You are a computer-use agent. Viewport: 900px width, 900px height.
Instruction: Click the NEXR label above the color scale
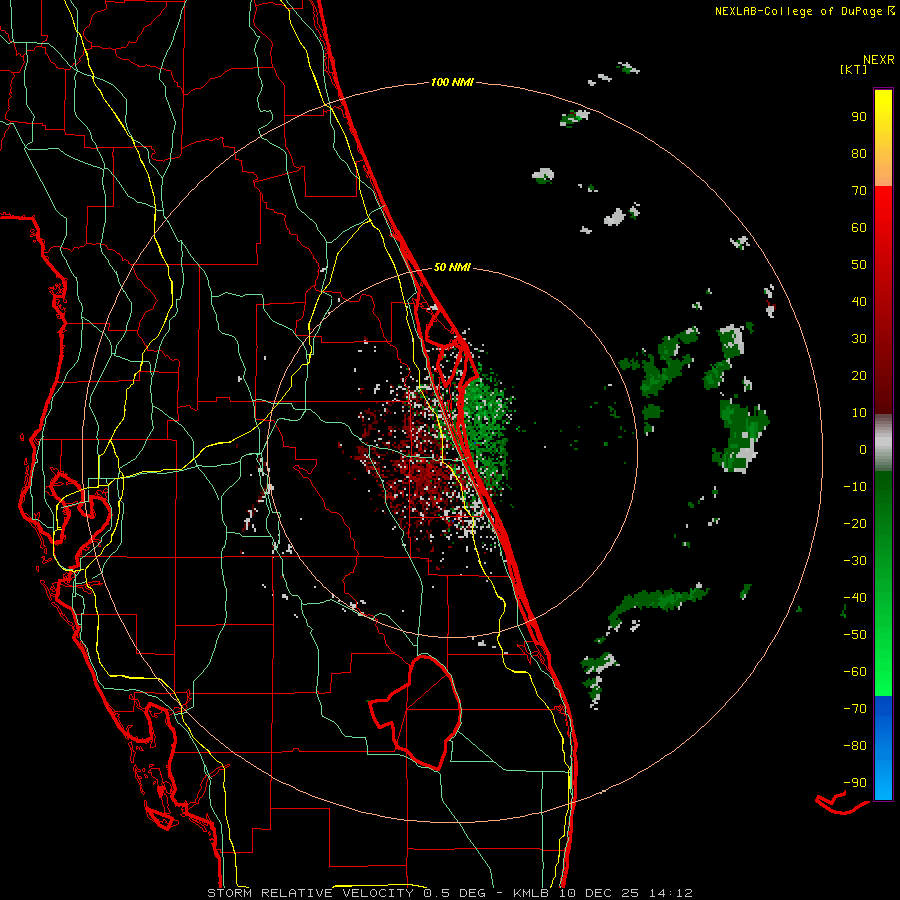click(878, 60)
